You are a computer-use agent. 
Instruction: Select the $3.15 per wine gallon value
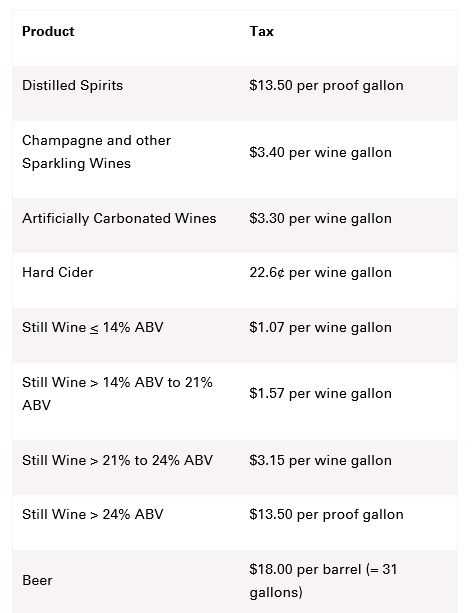[320, 460]
